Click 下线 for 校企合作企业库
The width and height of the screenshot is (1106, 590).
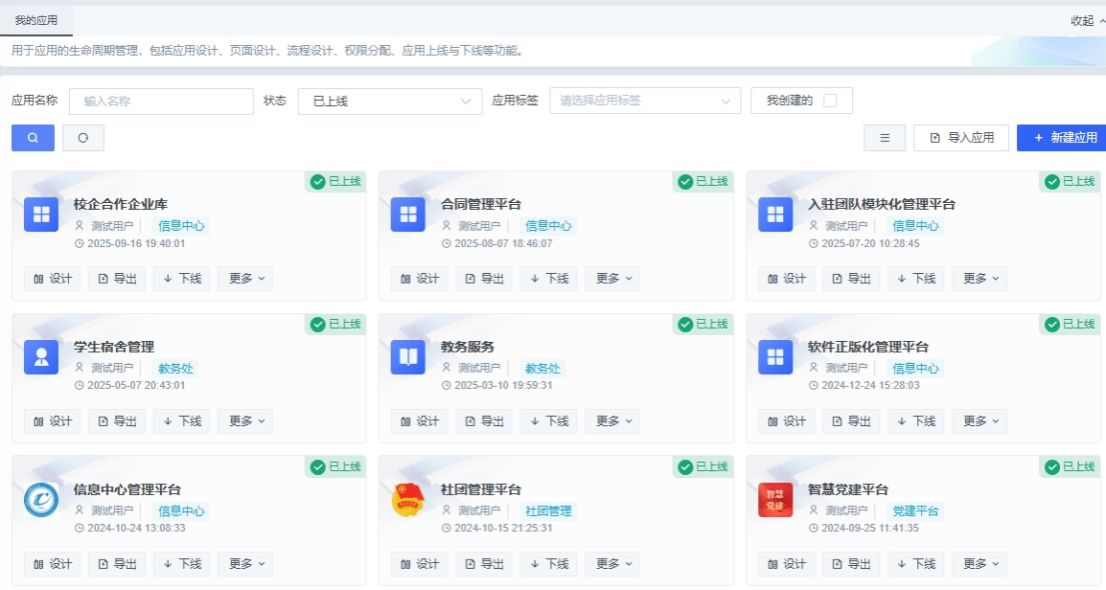pos(182,279)
